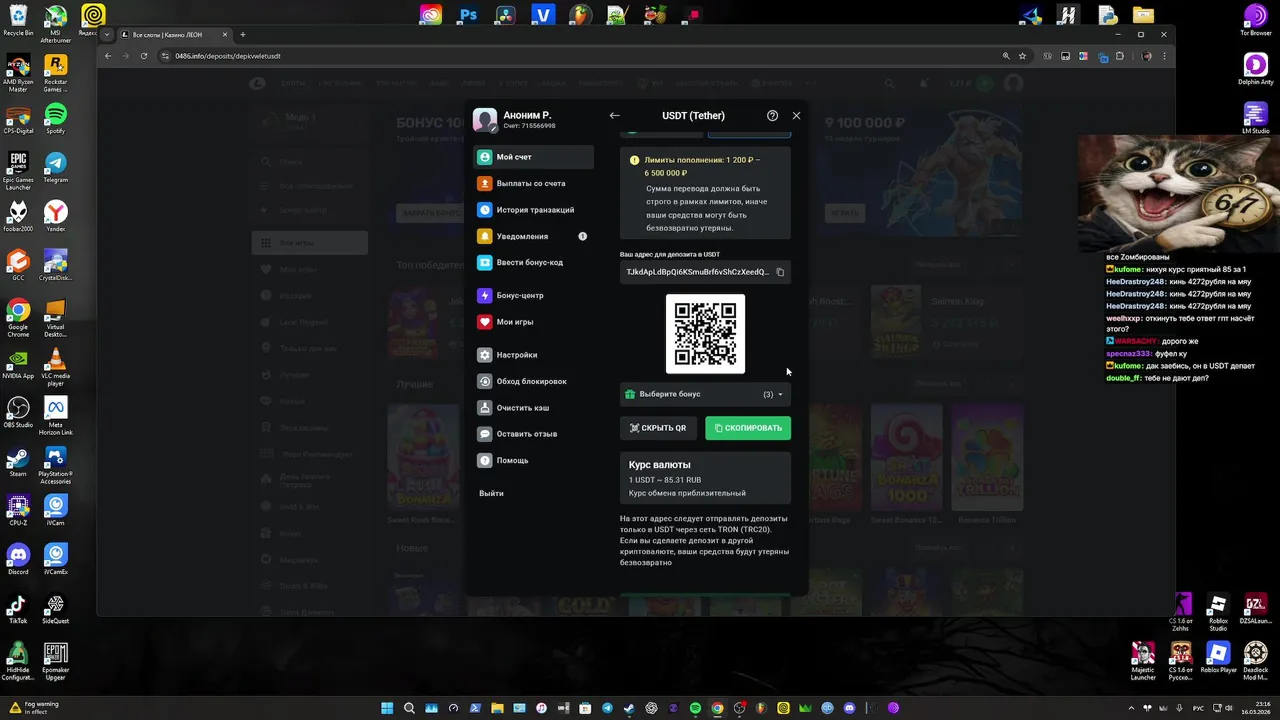Viewport: 1280px width, 720px height.
Task: Close the USDT (Tether) deposit panel
Action: tap(796, 116)
